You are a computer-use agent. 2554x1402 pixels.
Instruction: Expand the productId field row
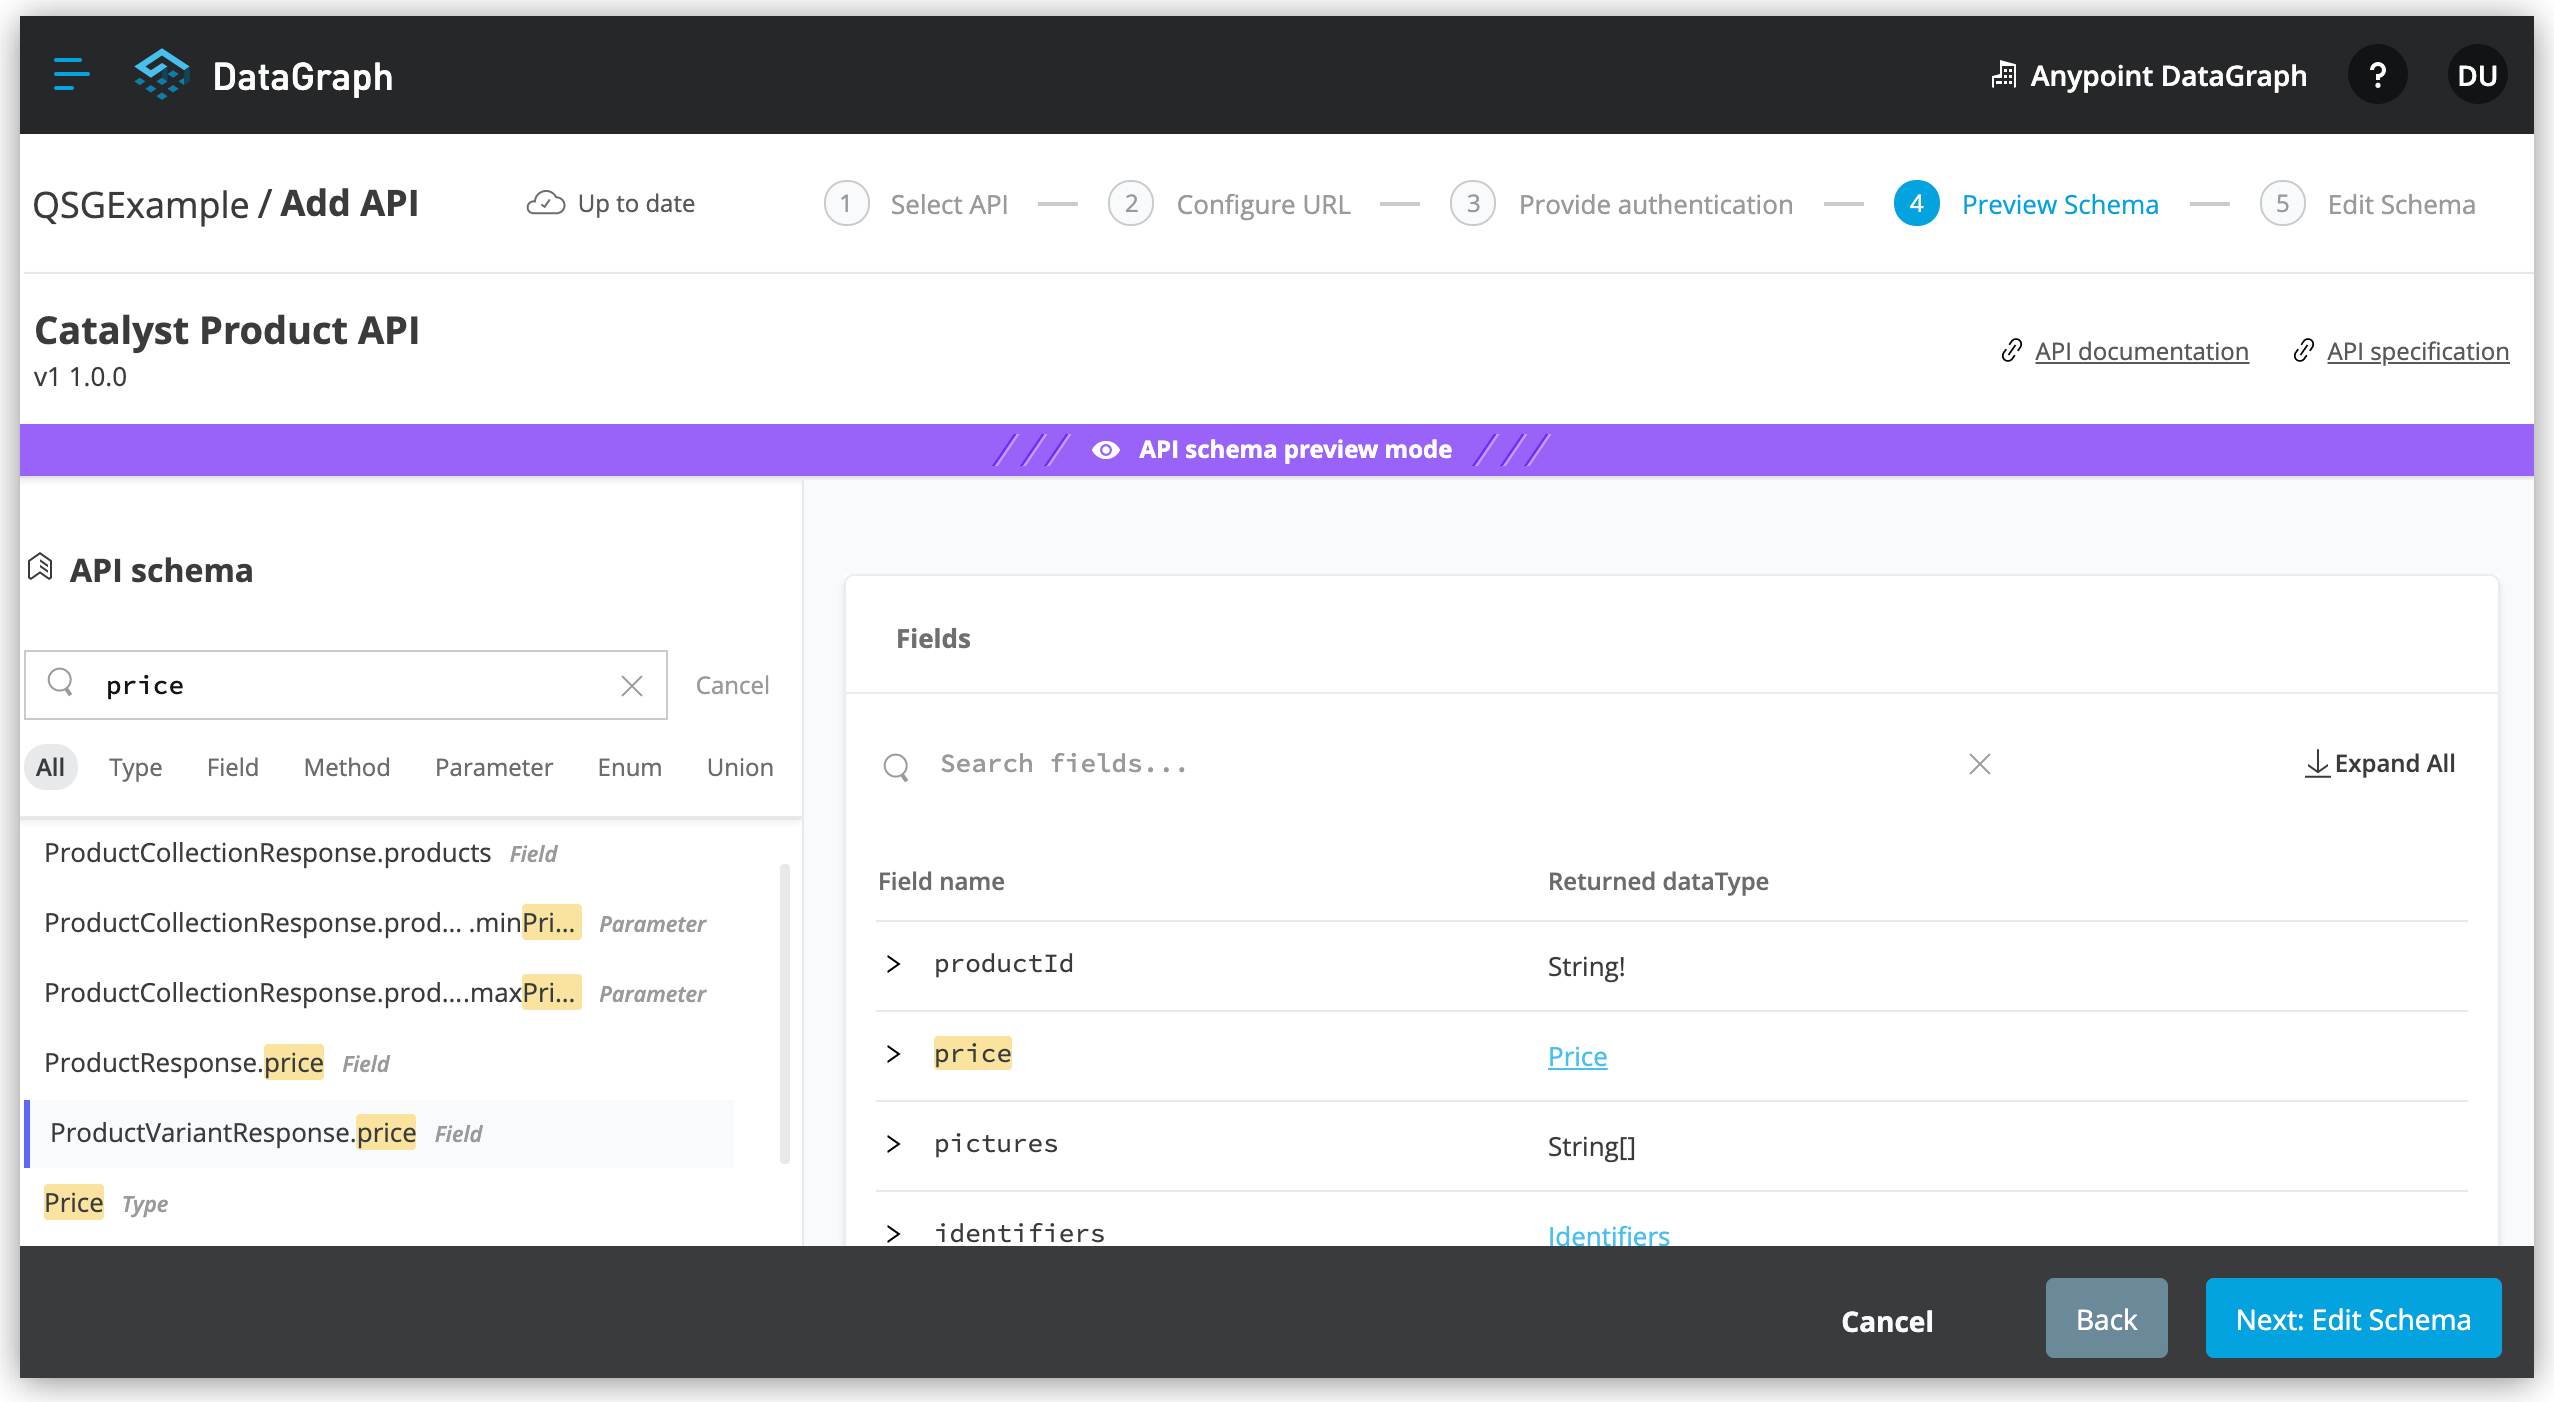[x=893, y=963]
